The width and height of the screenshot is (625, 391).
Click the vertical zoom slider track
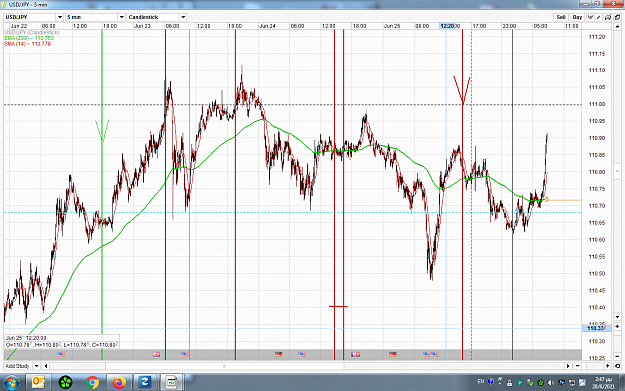pyautogui.click(x=617, y=341)
